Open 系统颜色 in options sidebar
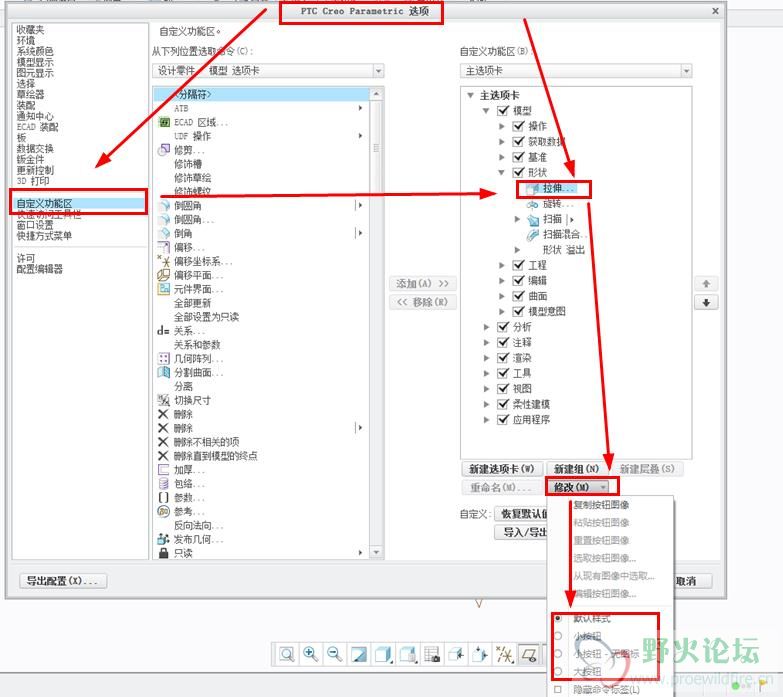 coord(35,51)
